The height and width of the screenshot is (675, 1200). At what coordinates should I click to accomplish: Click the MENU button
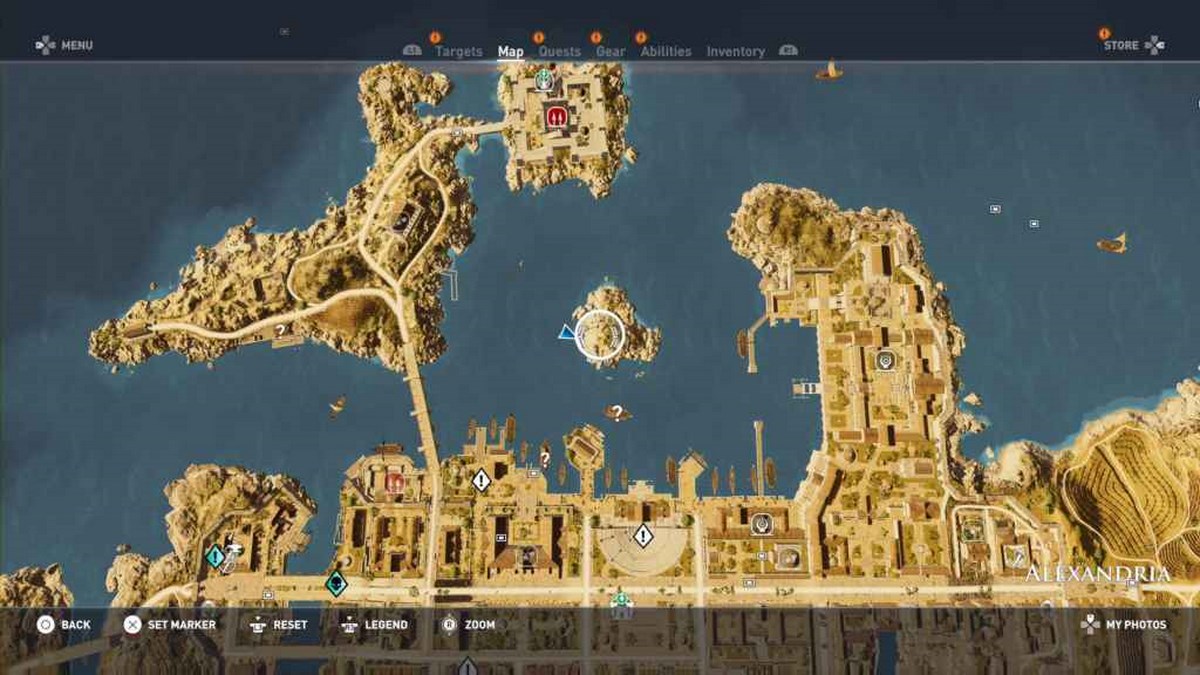click(64, 45)
